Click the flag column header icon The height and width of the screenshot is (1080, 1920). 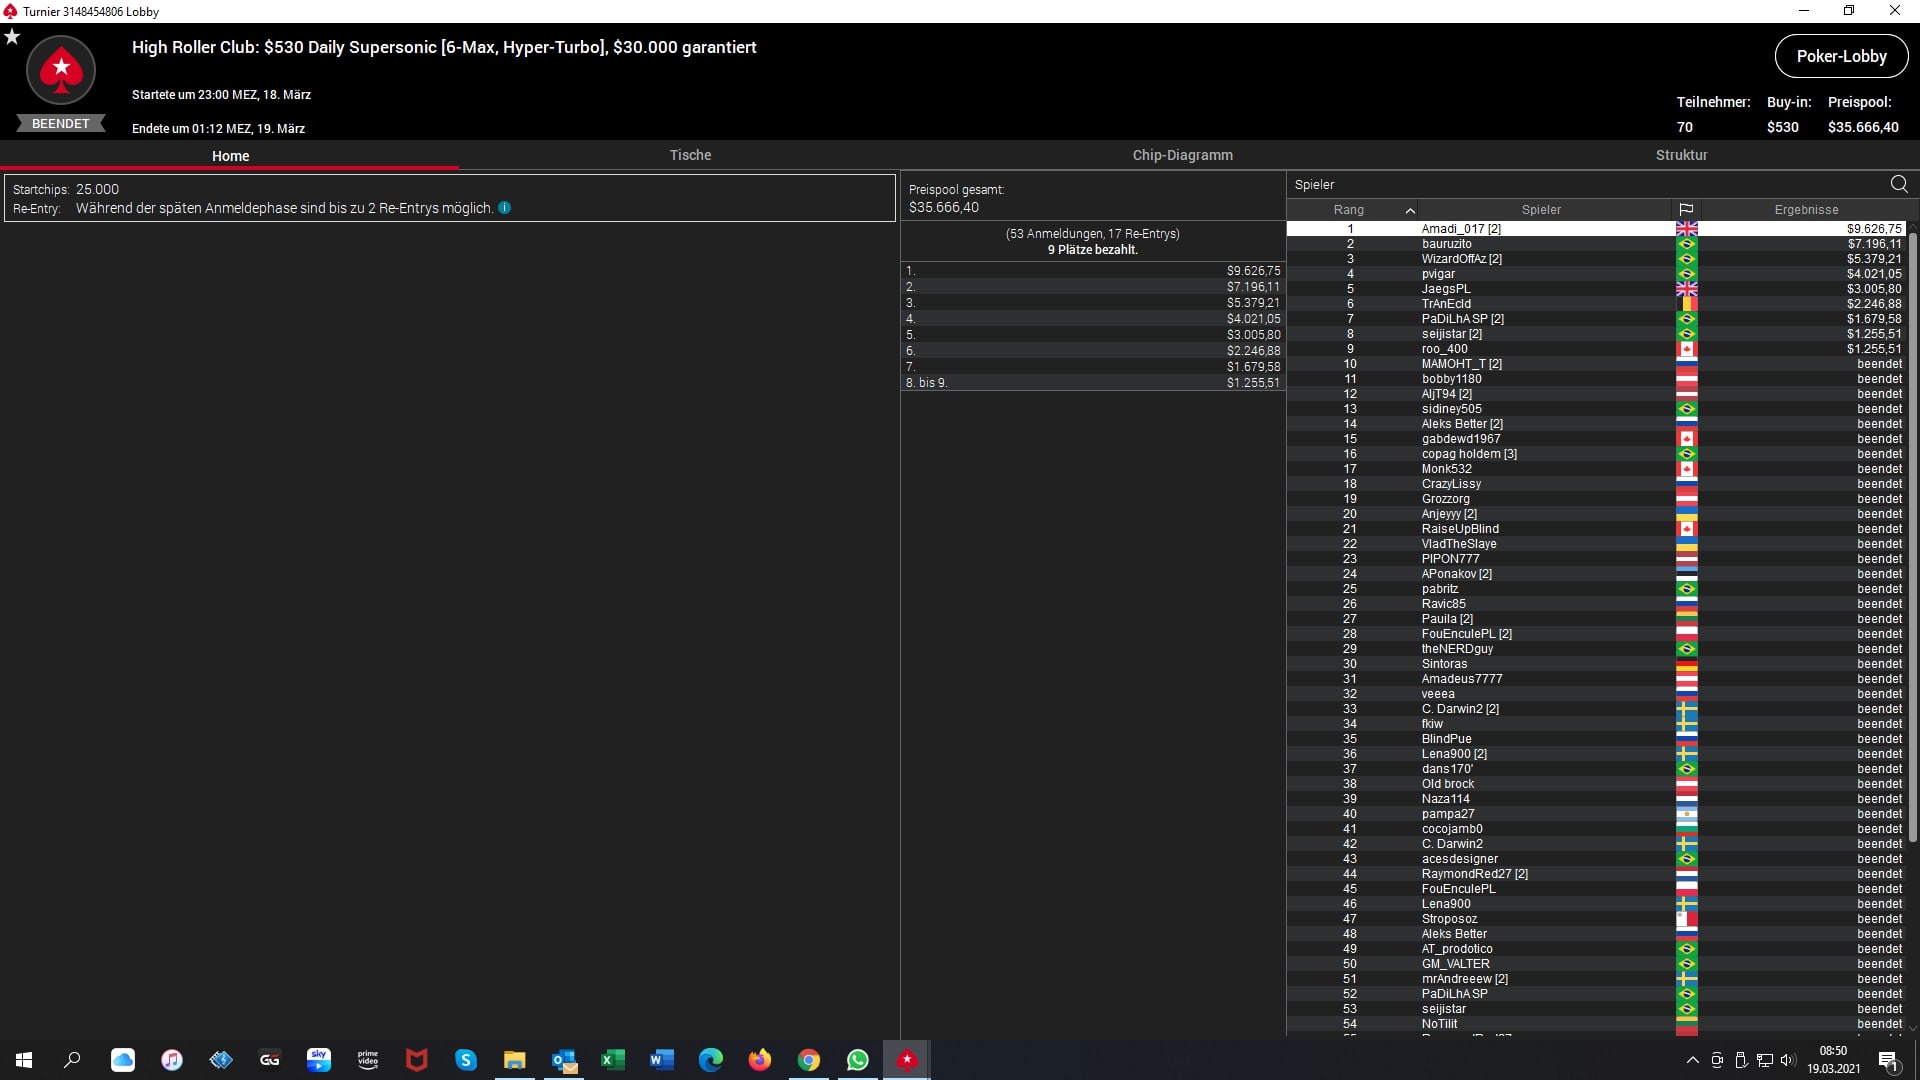tap(1686, 210)
